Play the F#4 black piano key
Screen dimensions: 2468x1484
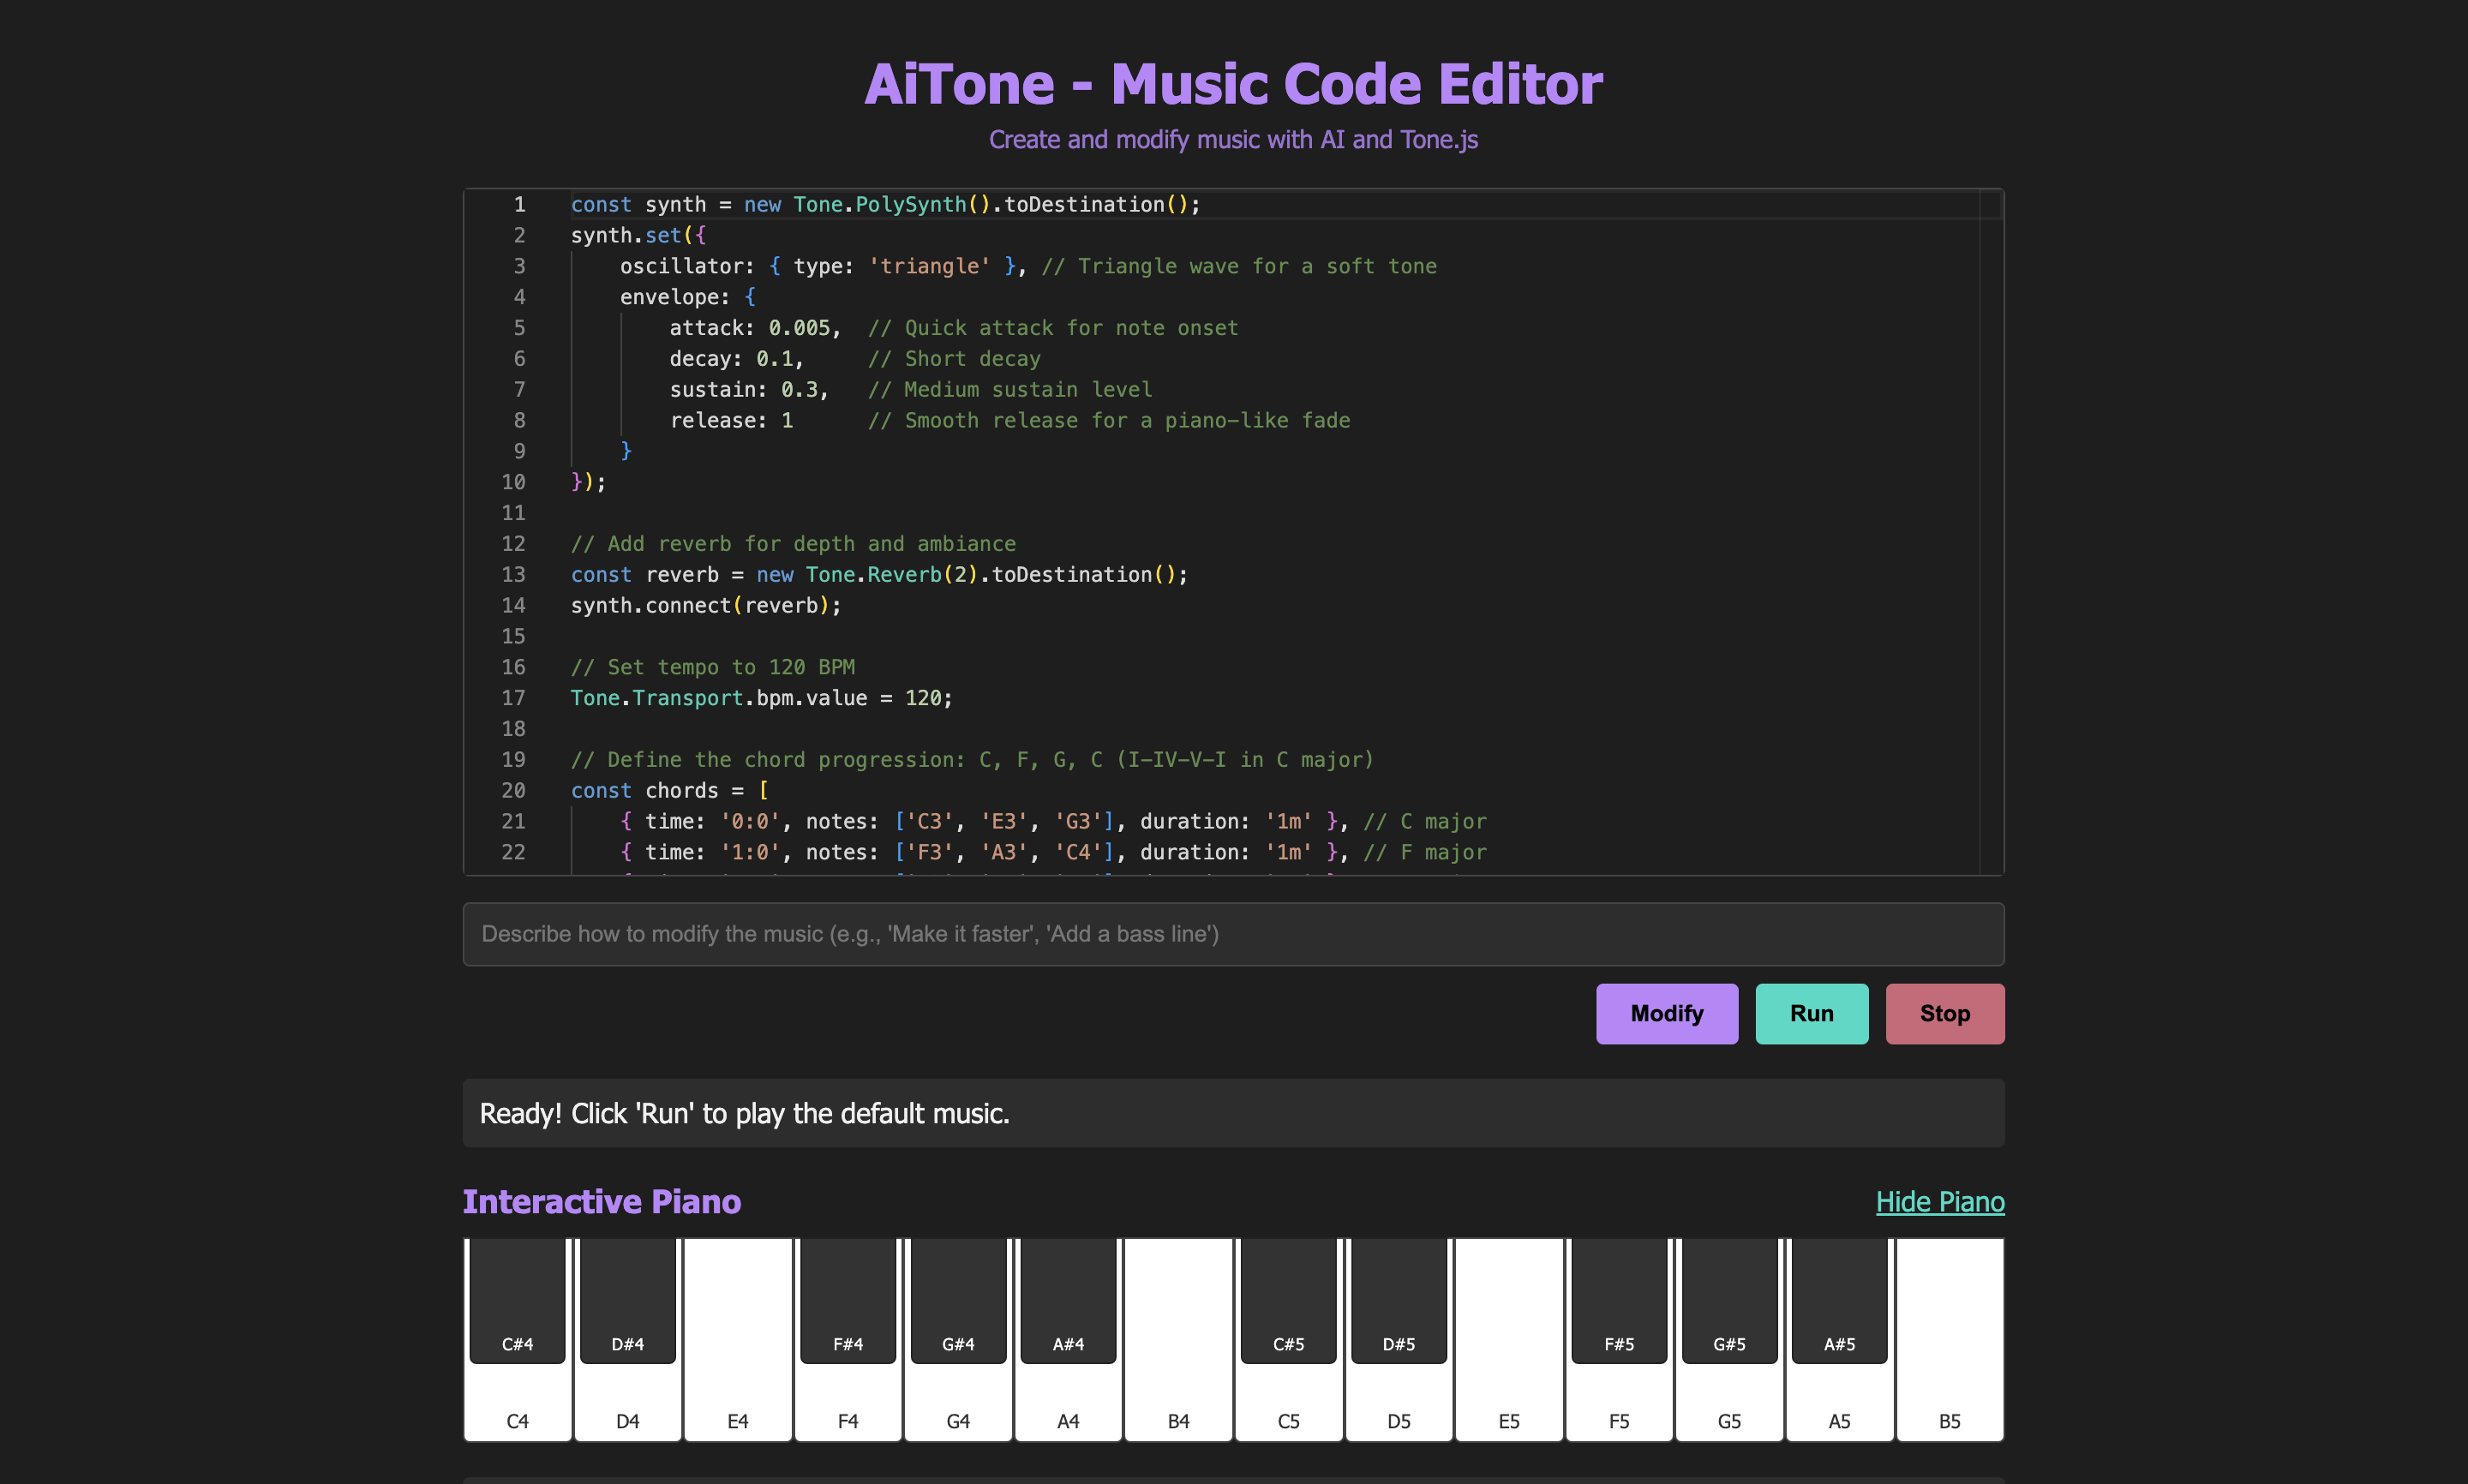click(x=848, y=1300)
